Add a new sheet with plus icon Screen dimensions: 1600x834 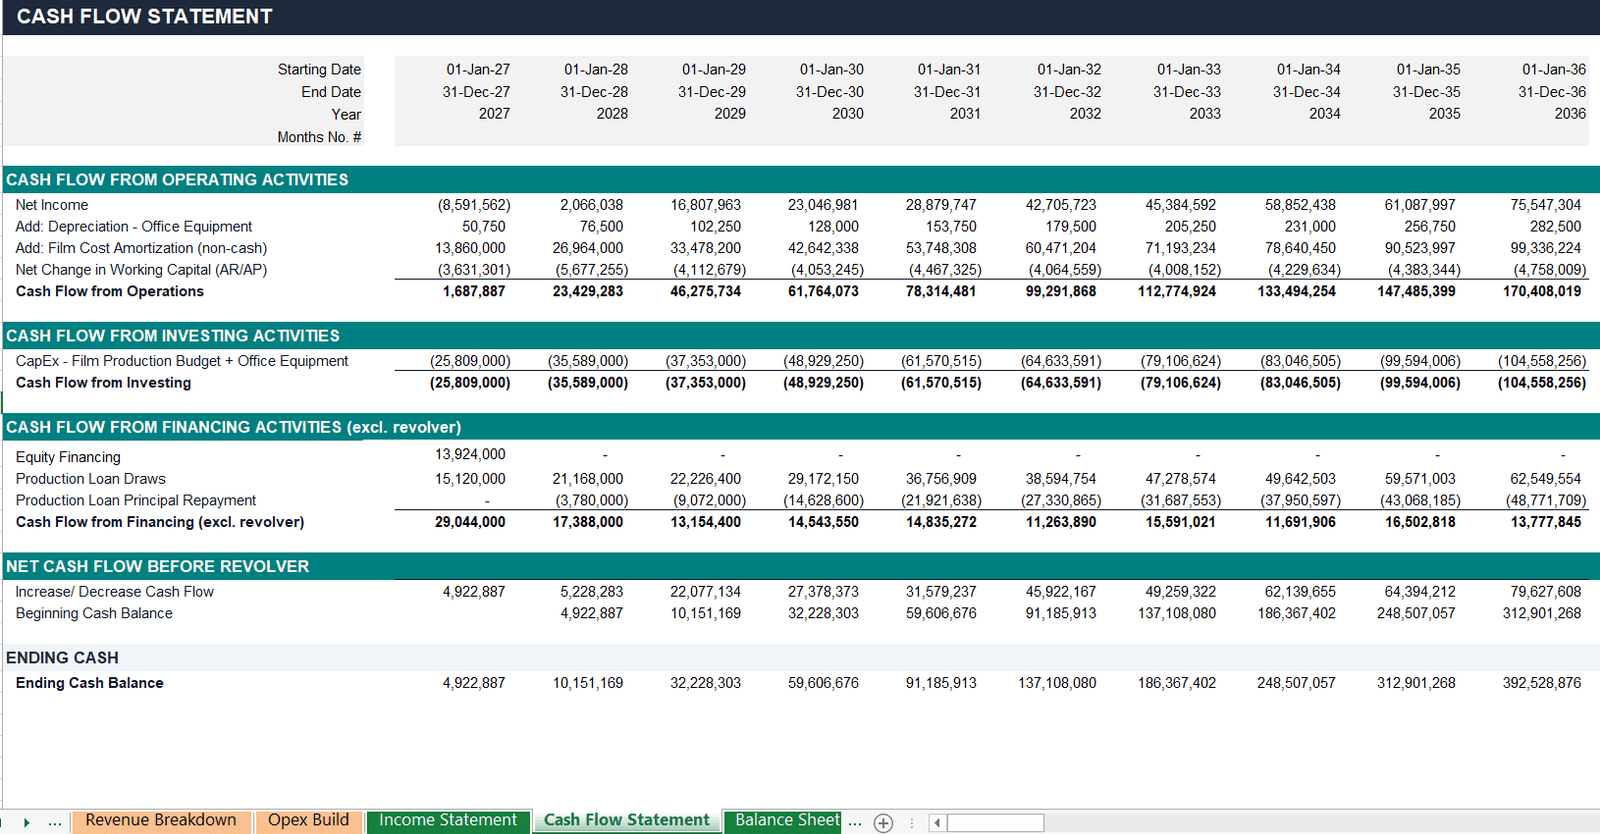coord(883,822)
